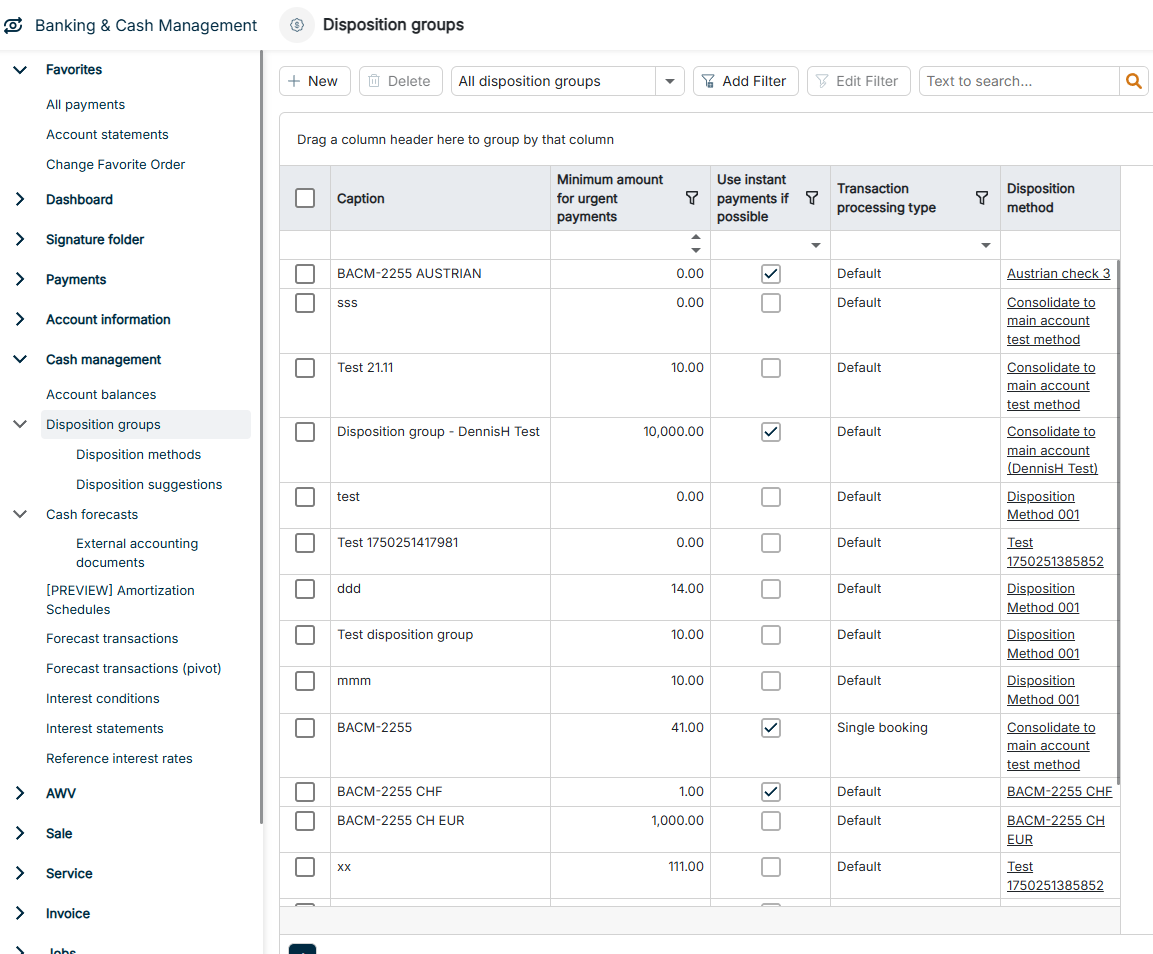Open Interest conditions
This screenshot has width=1153, height=954.
(102, 699)
